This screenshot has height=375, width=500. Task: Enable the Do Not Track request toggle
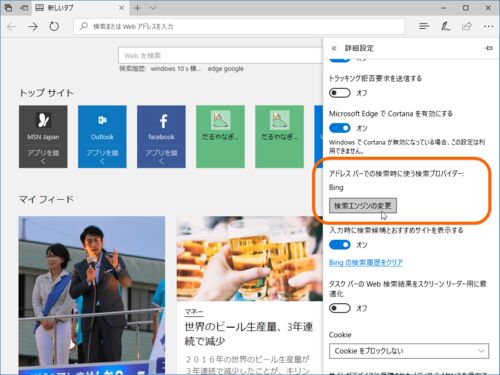pos(340,93)
